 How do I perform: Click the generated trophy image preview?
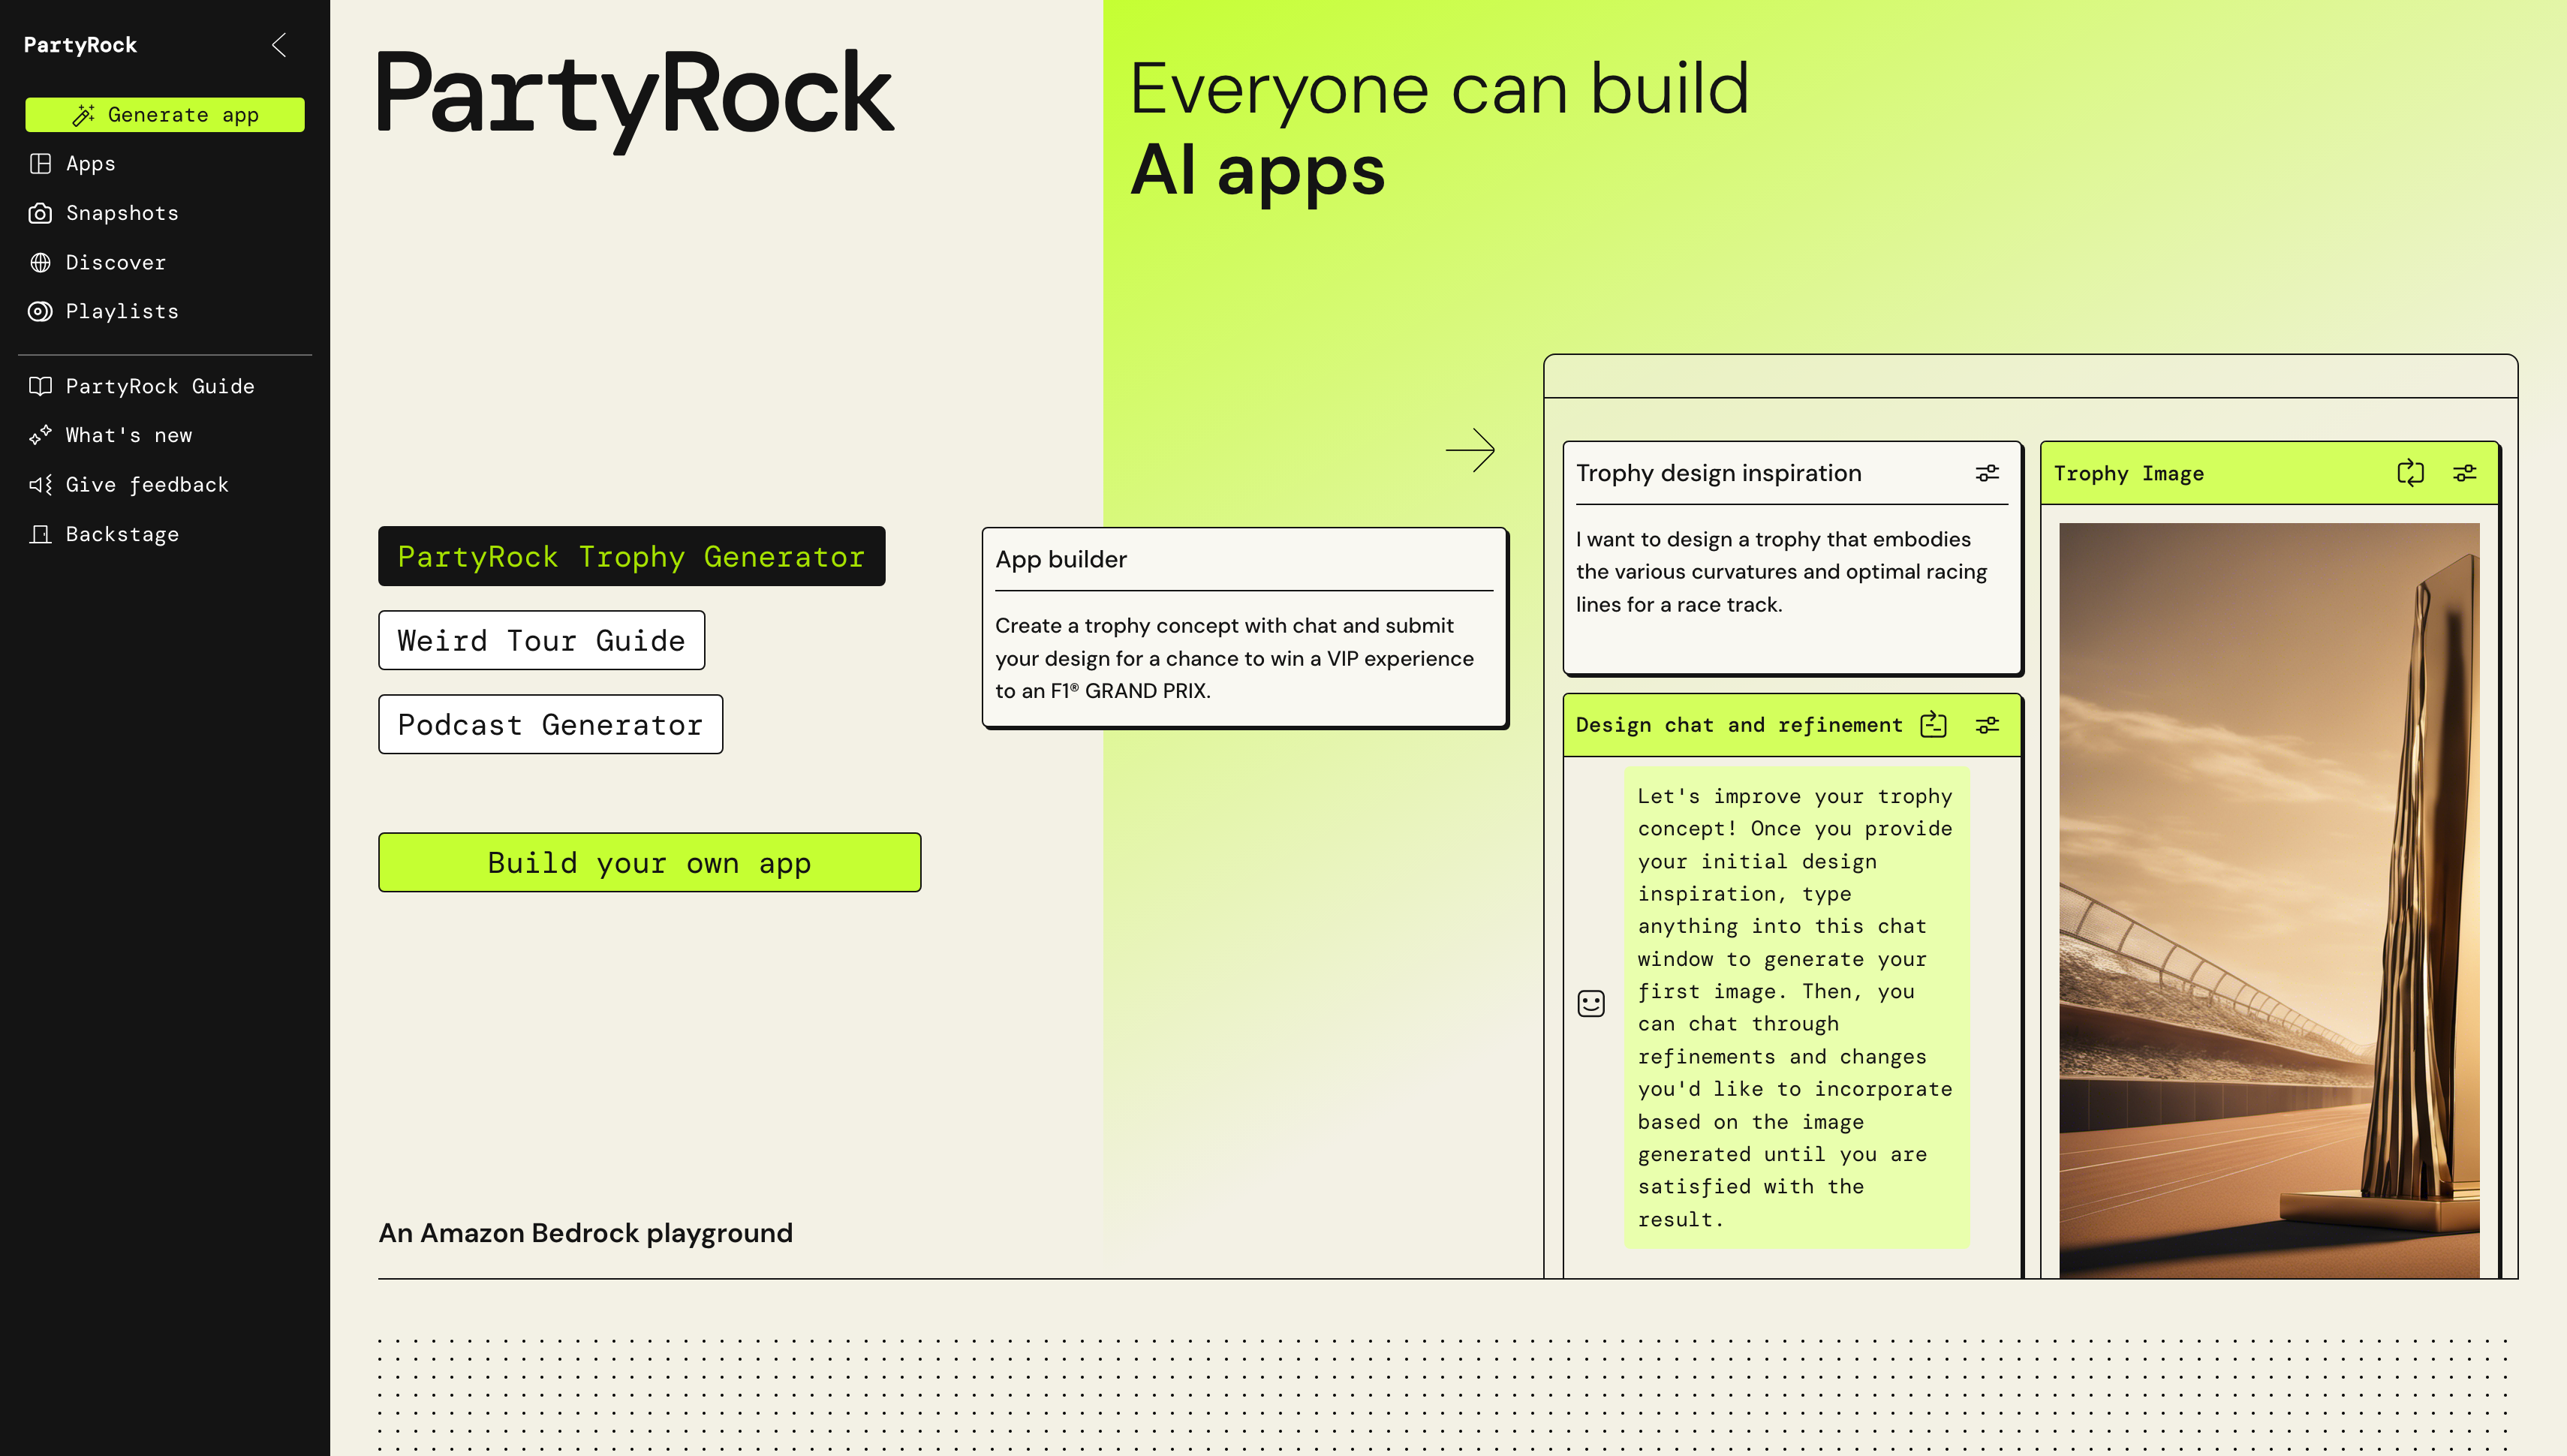(2268, 900)
